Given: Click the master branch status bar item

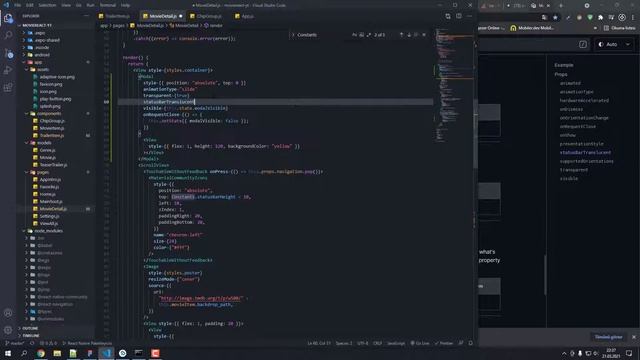Looking at the screenshot, I should tap(14, 343).
